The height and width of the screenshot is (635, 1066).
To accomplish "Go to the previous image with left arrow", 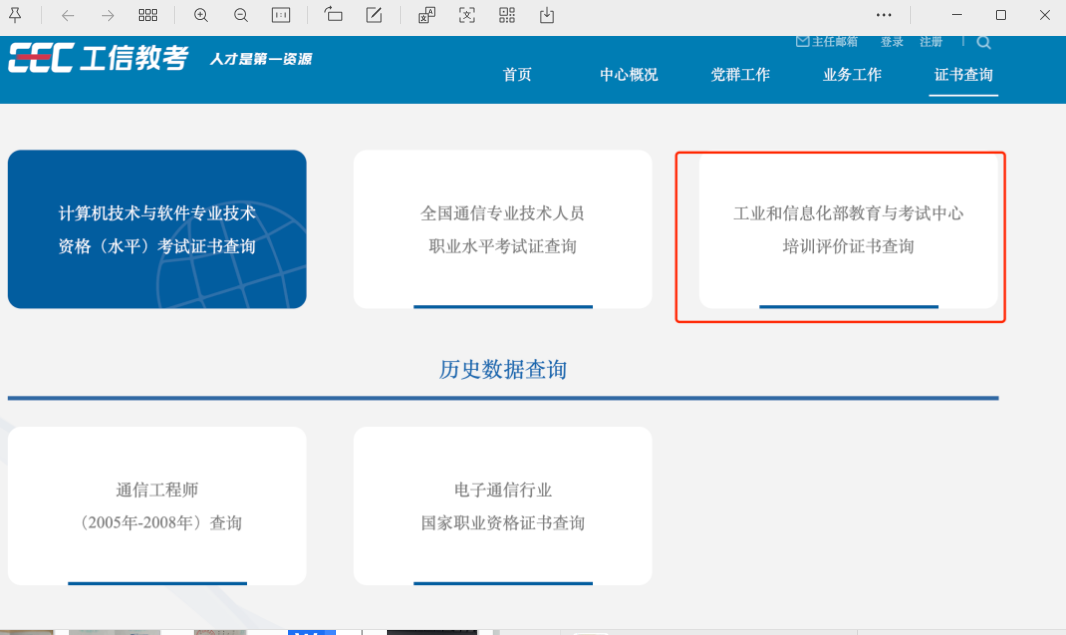I will point(67,15).
